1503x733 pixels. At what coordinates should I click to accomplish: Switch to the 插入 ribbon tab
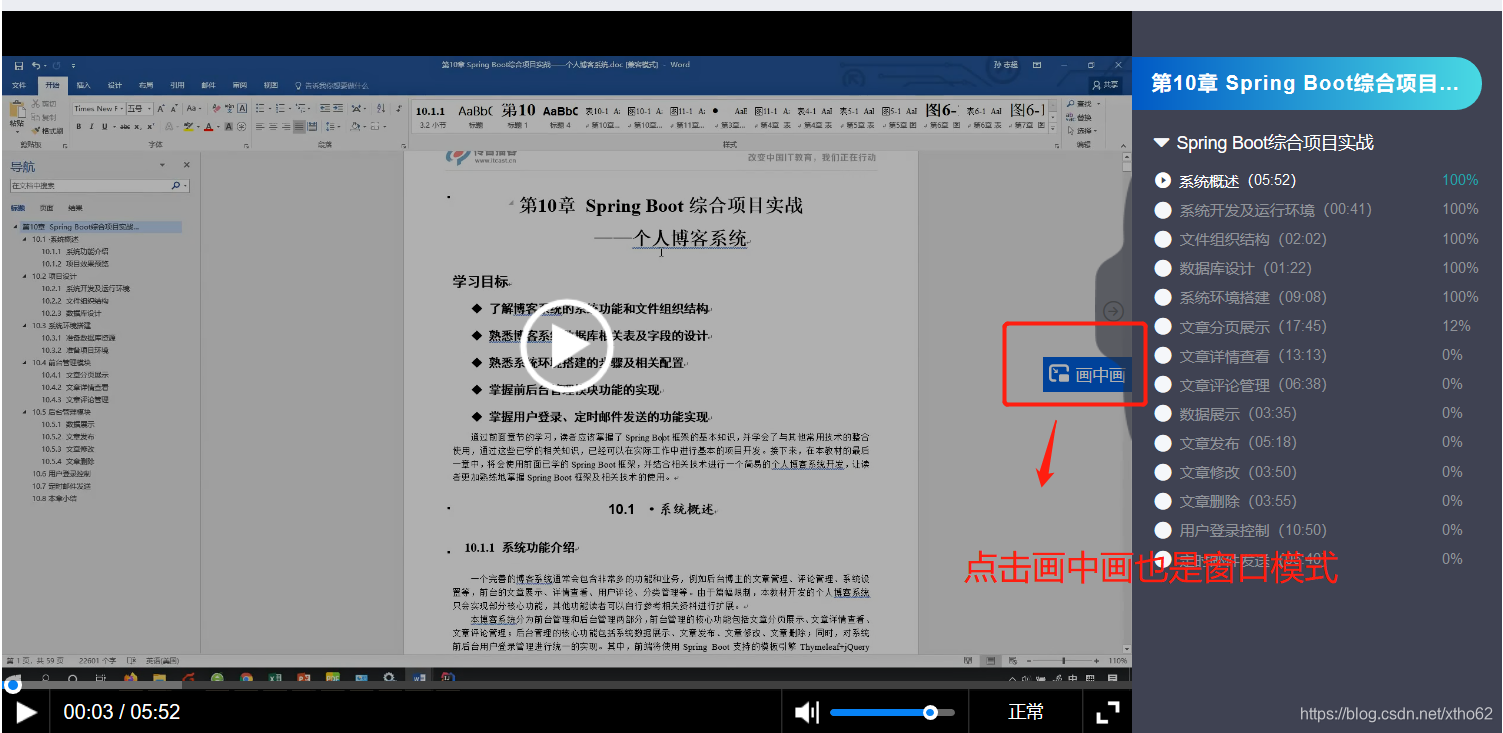tap(84, 85)
